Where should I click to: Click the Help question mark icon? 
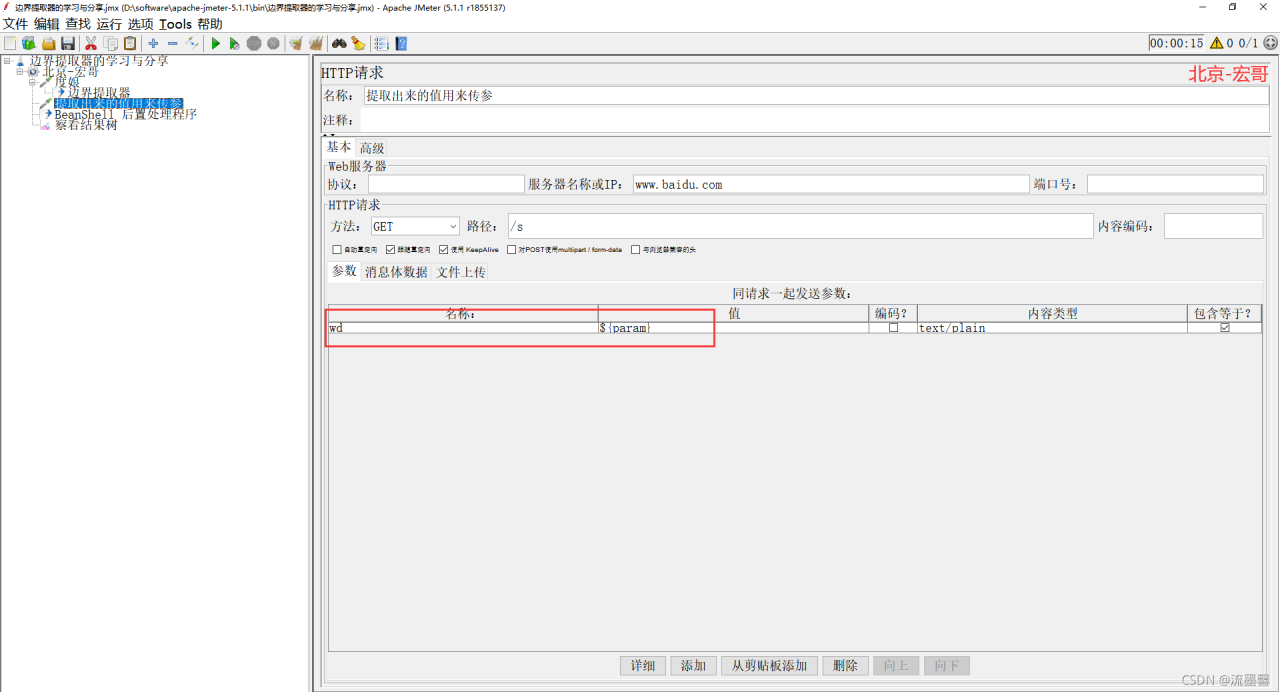(401, 43)
